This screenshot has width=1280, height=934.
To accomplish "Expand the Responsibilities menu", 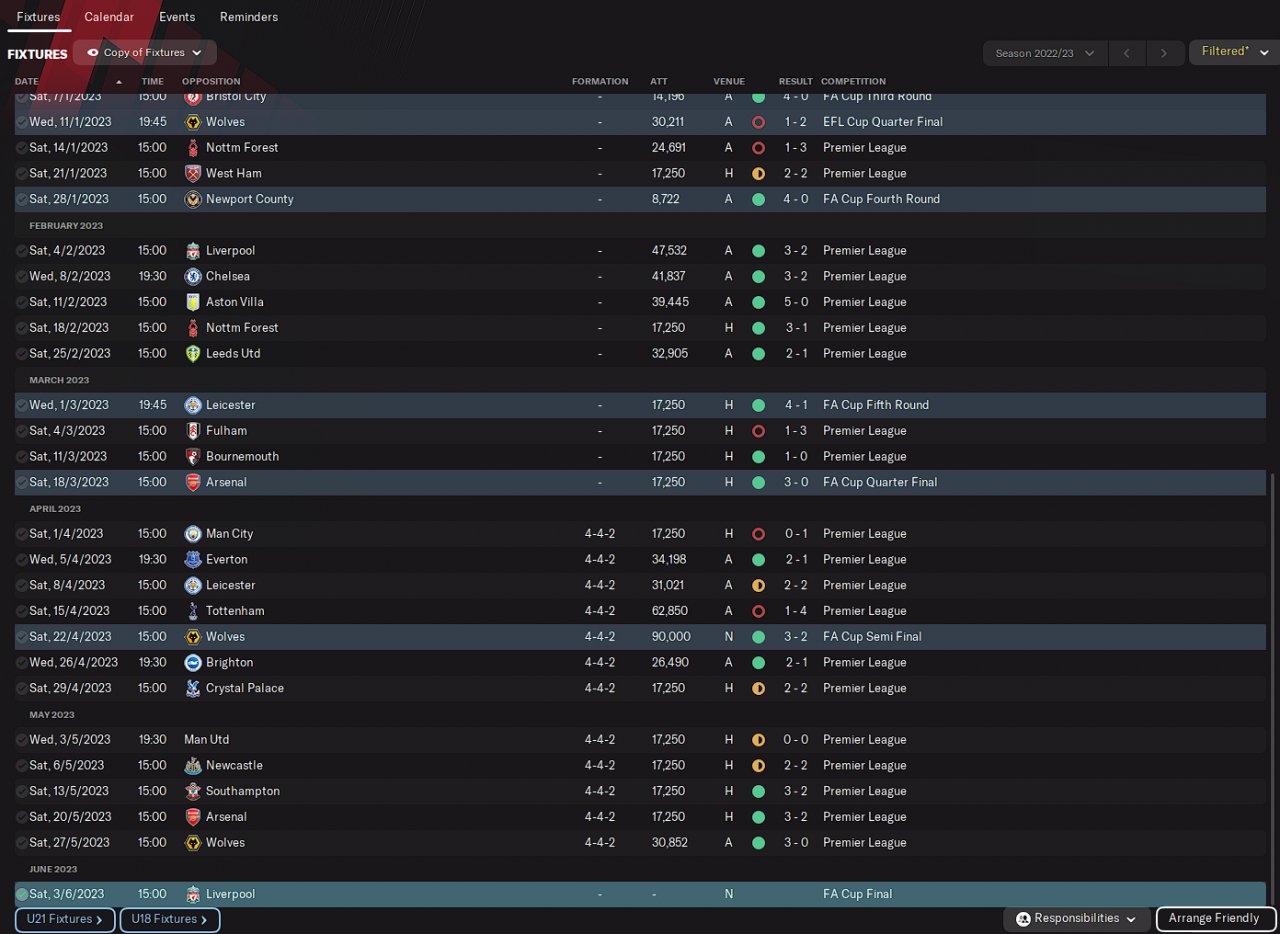I will 1077,919.
